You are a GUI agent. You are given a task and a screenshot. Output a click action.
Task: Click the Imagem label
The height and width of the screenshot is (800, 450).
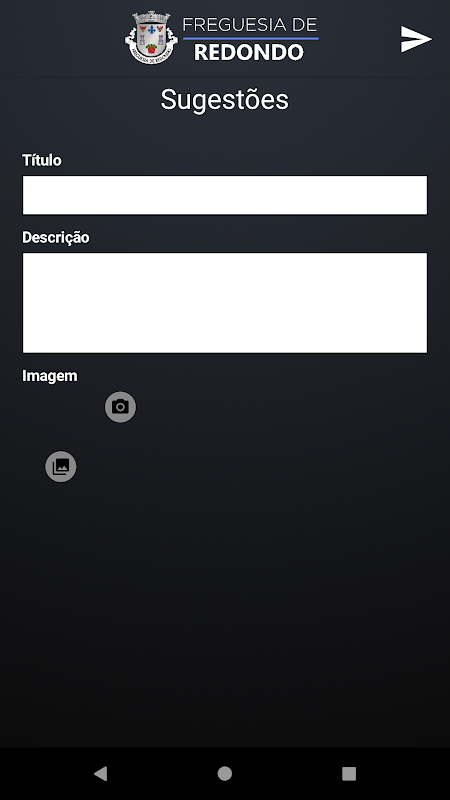coord(49,376)
